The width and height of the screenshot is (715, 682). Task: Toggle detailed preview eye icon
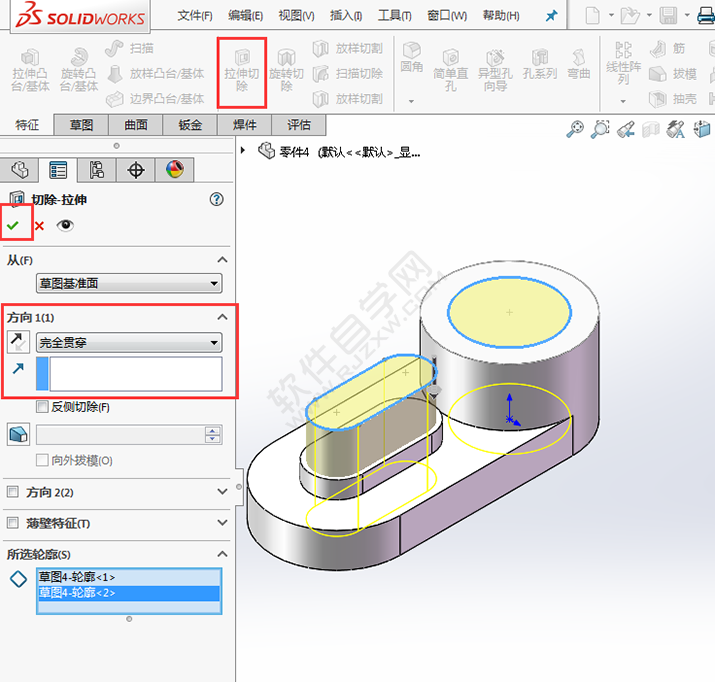click(x=65, y=225)
